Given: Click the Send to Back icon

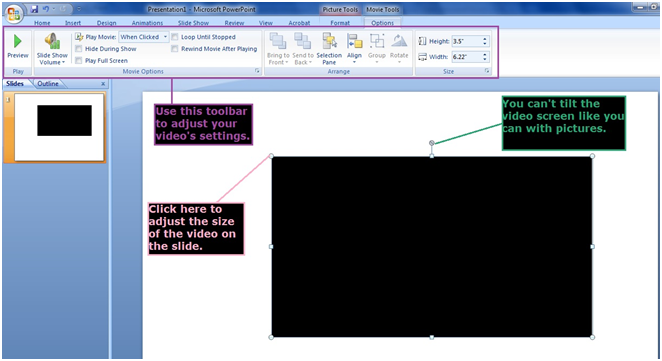Looking at the screenshot, I should 302,42.
